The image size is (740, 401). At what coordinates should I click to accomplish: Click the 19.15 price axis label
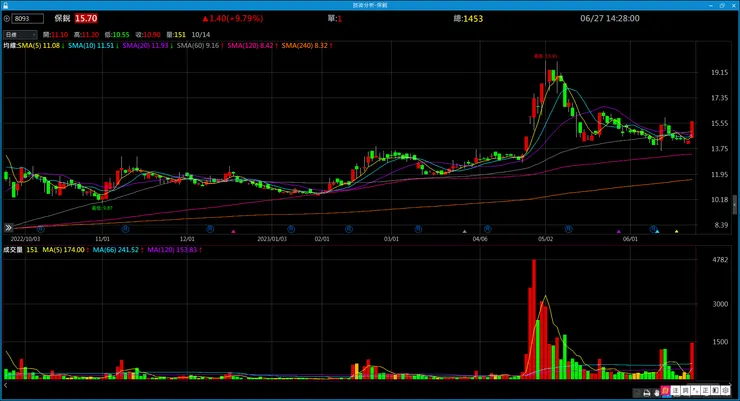[720, 73]
